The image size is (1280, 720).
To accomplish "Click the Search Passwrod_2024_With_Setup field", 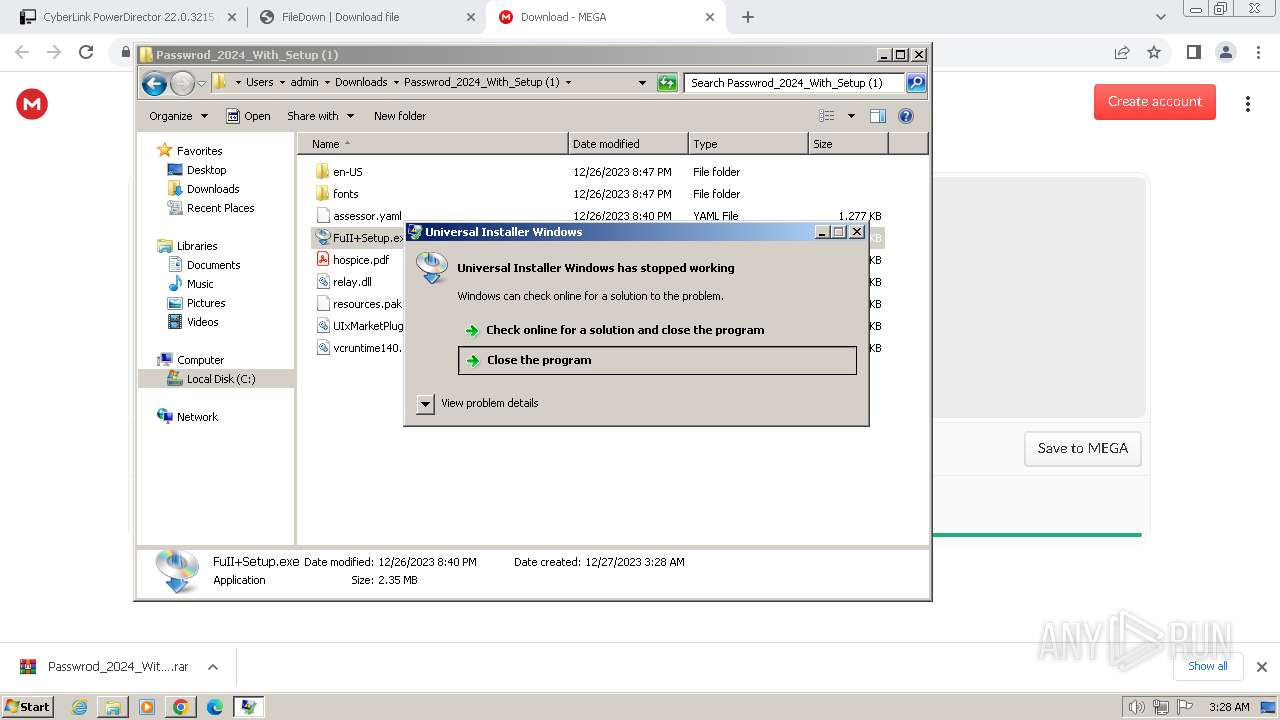I will click(x=795, y=83).
